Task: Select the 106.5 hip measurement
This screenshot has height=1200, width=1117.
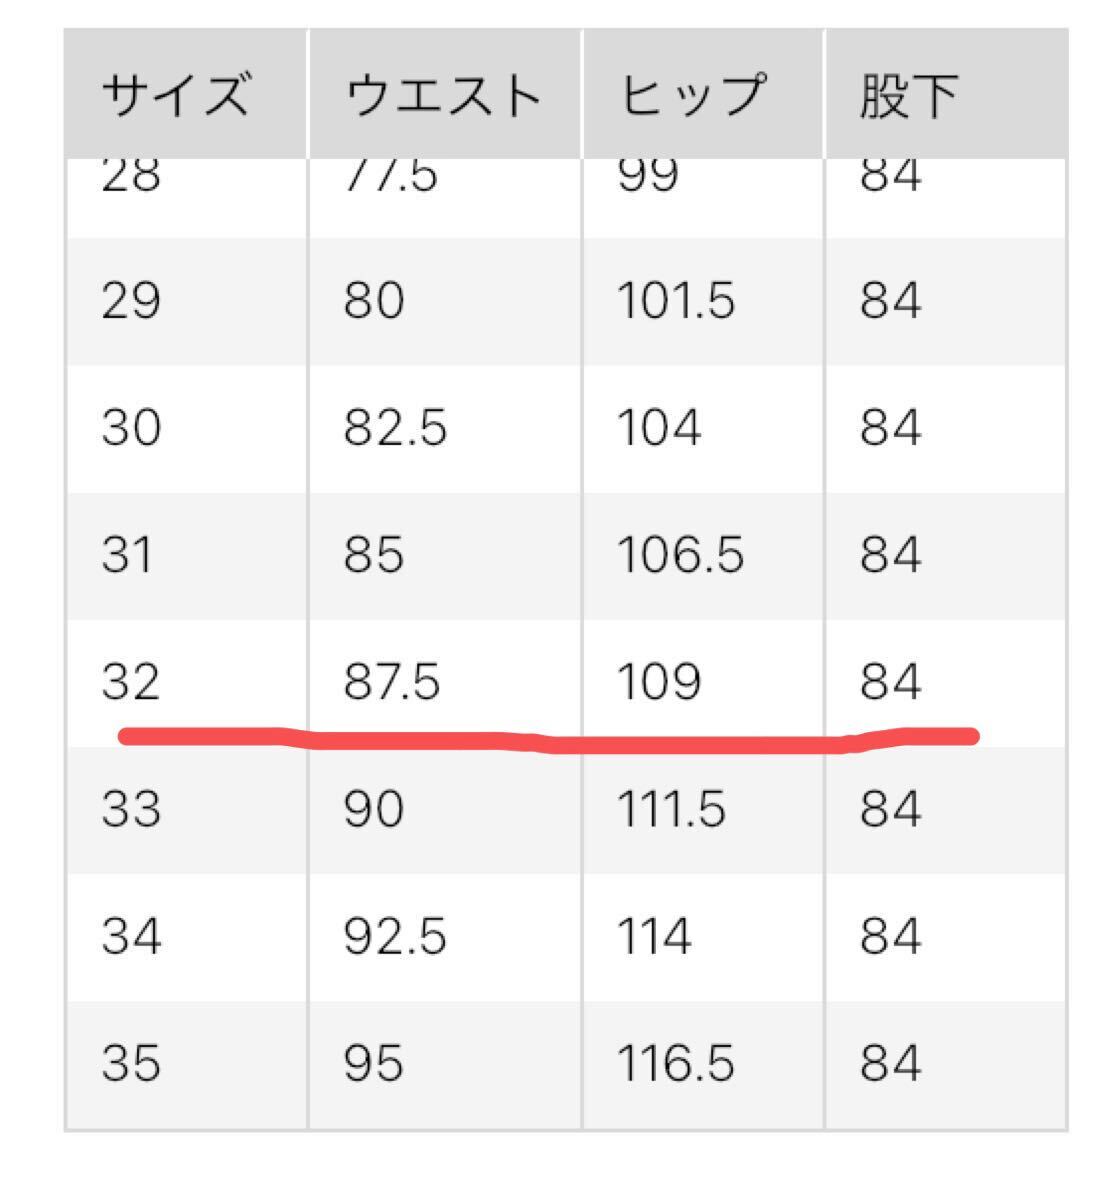Action: coord(680,554)
